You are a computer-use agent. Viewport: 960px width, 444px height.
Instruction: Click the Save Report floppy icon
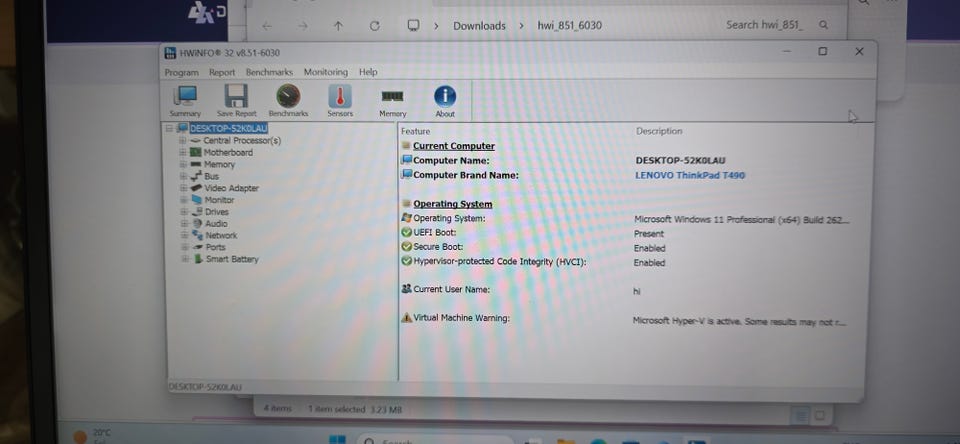click(x=236, y=101)
